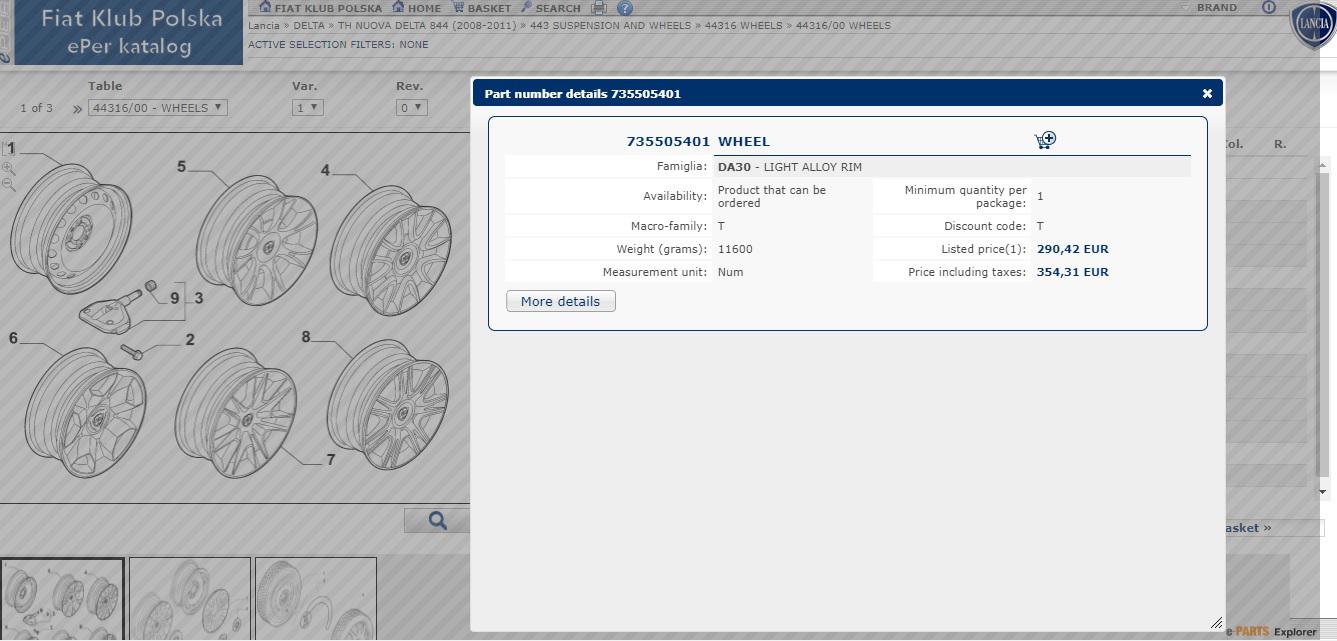
Task: Open the Search menu item
Action: click(x=550, y=7)
